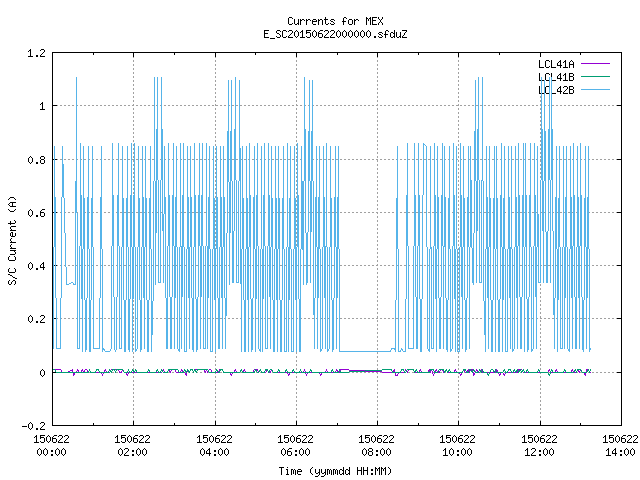
Task: Click the green LCL41B legend line sample
Action: point(595,76)
